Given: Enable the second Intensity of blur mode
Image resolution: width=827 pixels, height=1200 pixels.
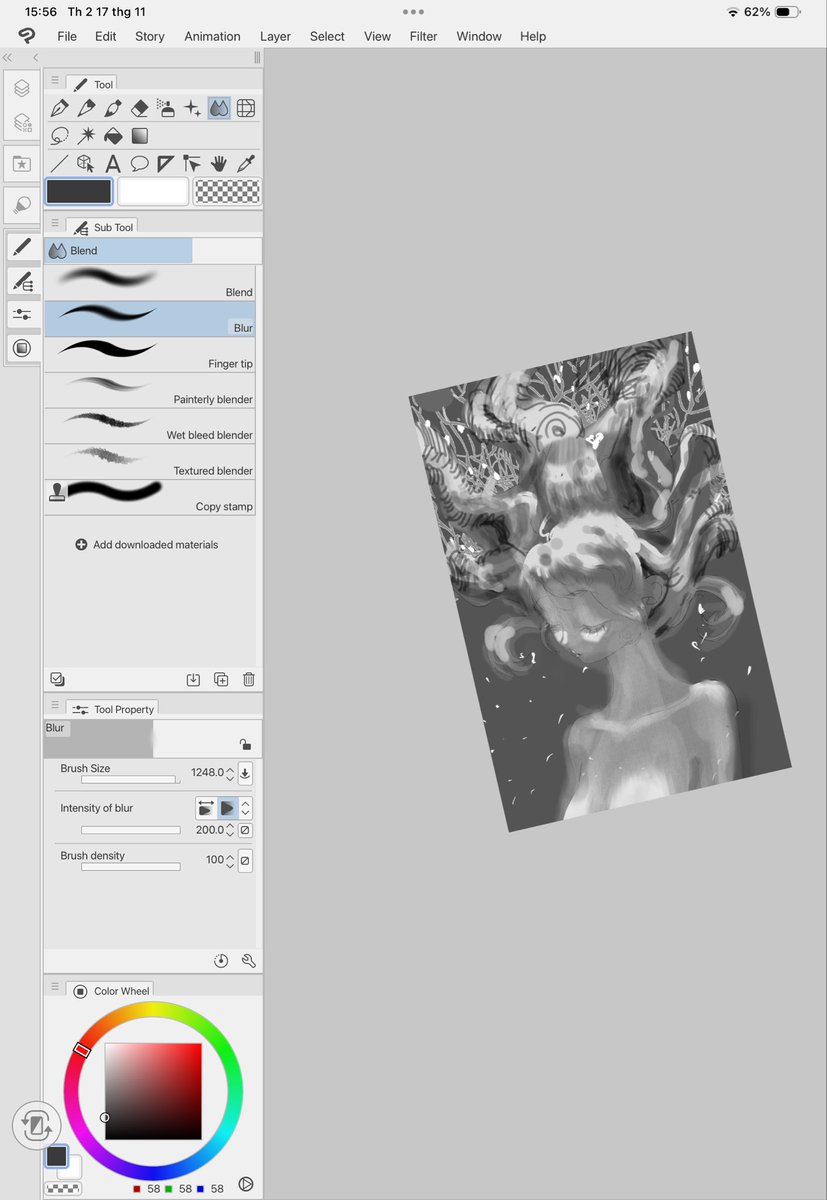Looking at the screenshot, I should click(x=230, y=807).
